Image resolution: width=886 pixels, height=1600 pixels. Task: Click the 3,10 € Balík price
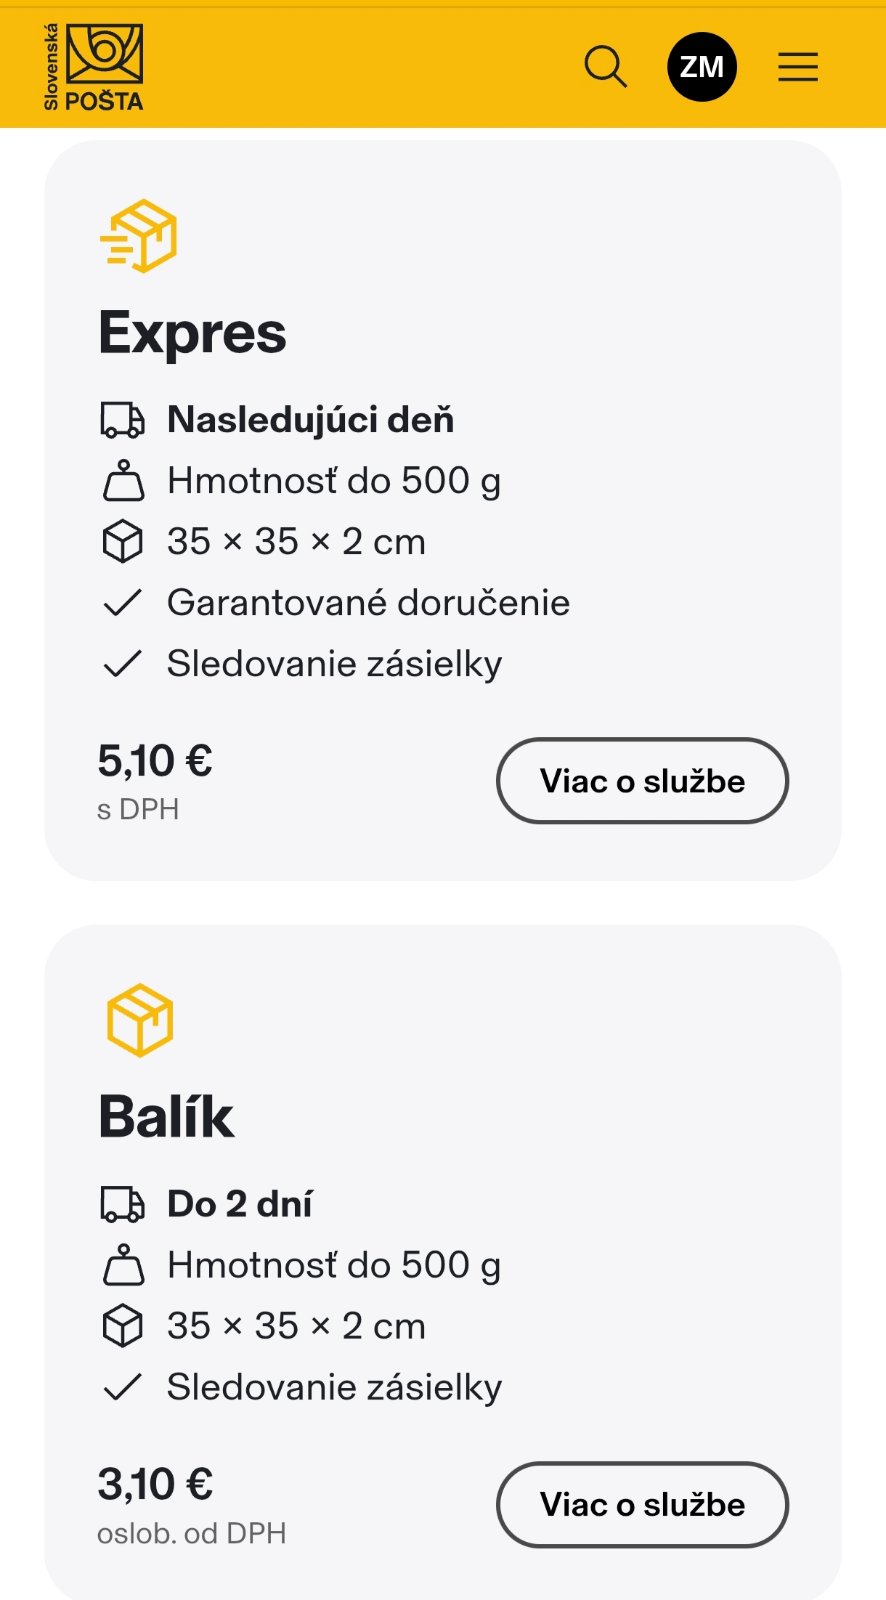(155, 1485)
